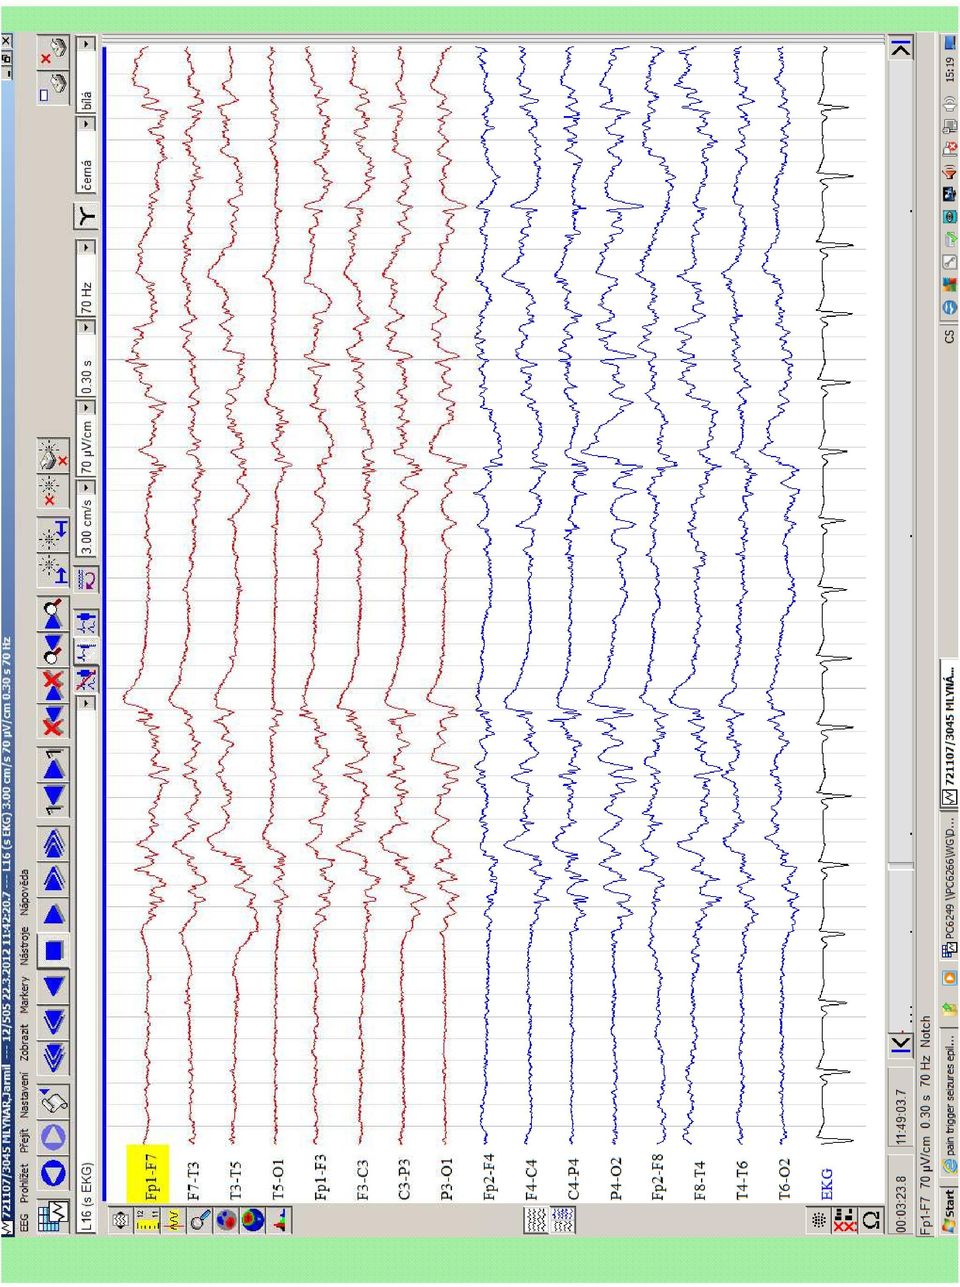Click the yellow ruler scale icon
This screenshot has height=1287, width=960.
point(147,1220)
